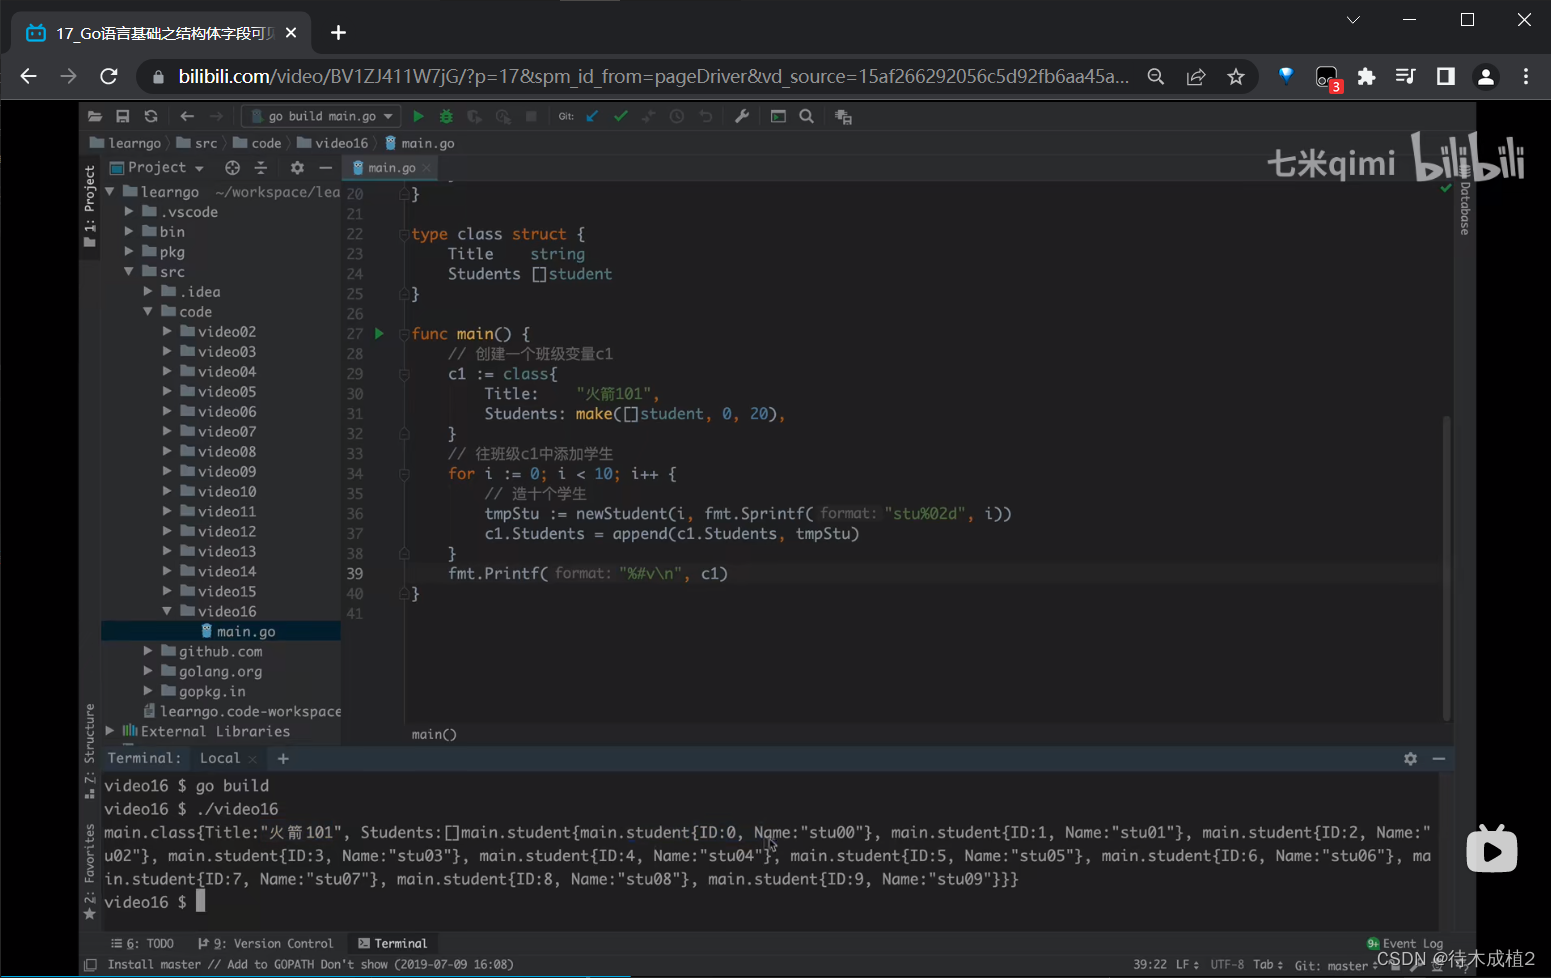This screenshot has height=978, width=1551.
Task: Open Project panel gear settings
Action: tap(297, 167)
